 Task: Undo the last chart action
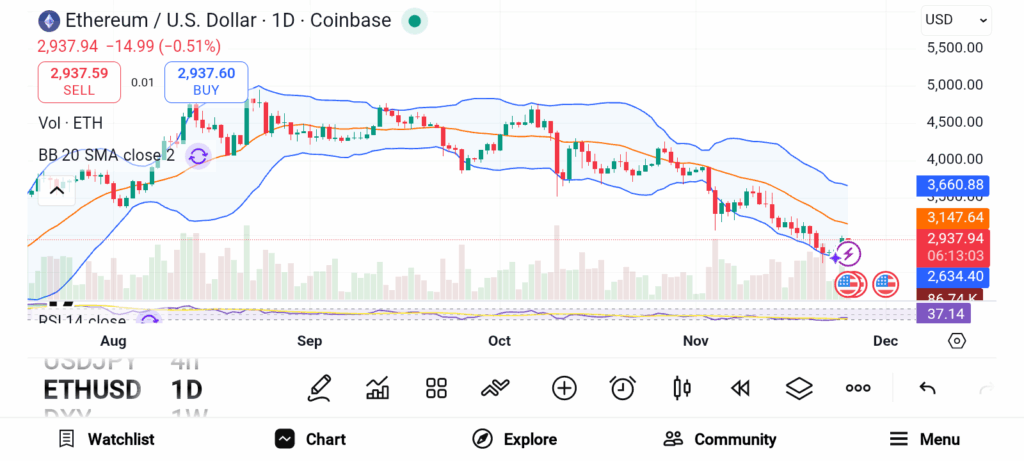[x=927, y=388]
